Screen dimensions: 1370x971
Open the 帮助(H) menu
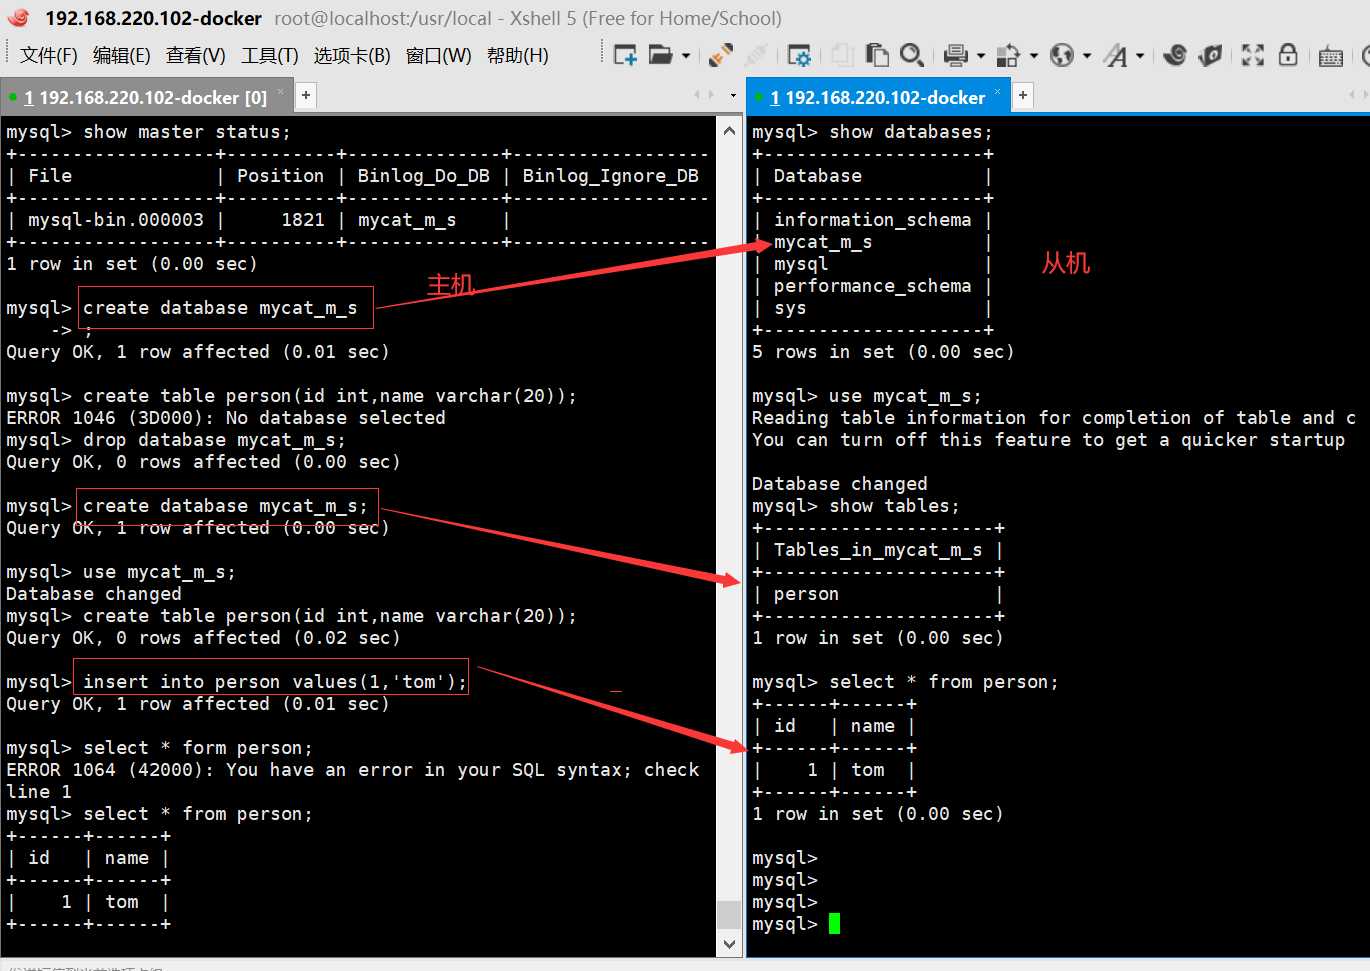(x=517, y=56)
